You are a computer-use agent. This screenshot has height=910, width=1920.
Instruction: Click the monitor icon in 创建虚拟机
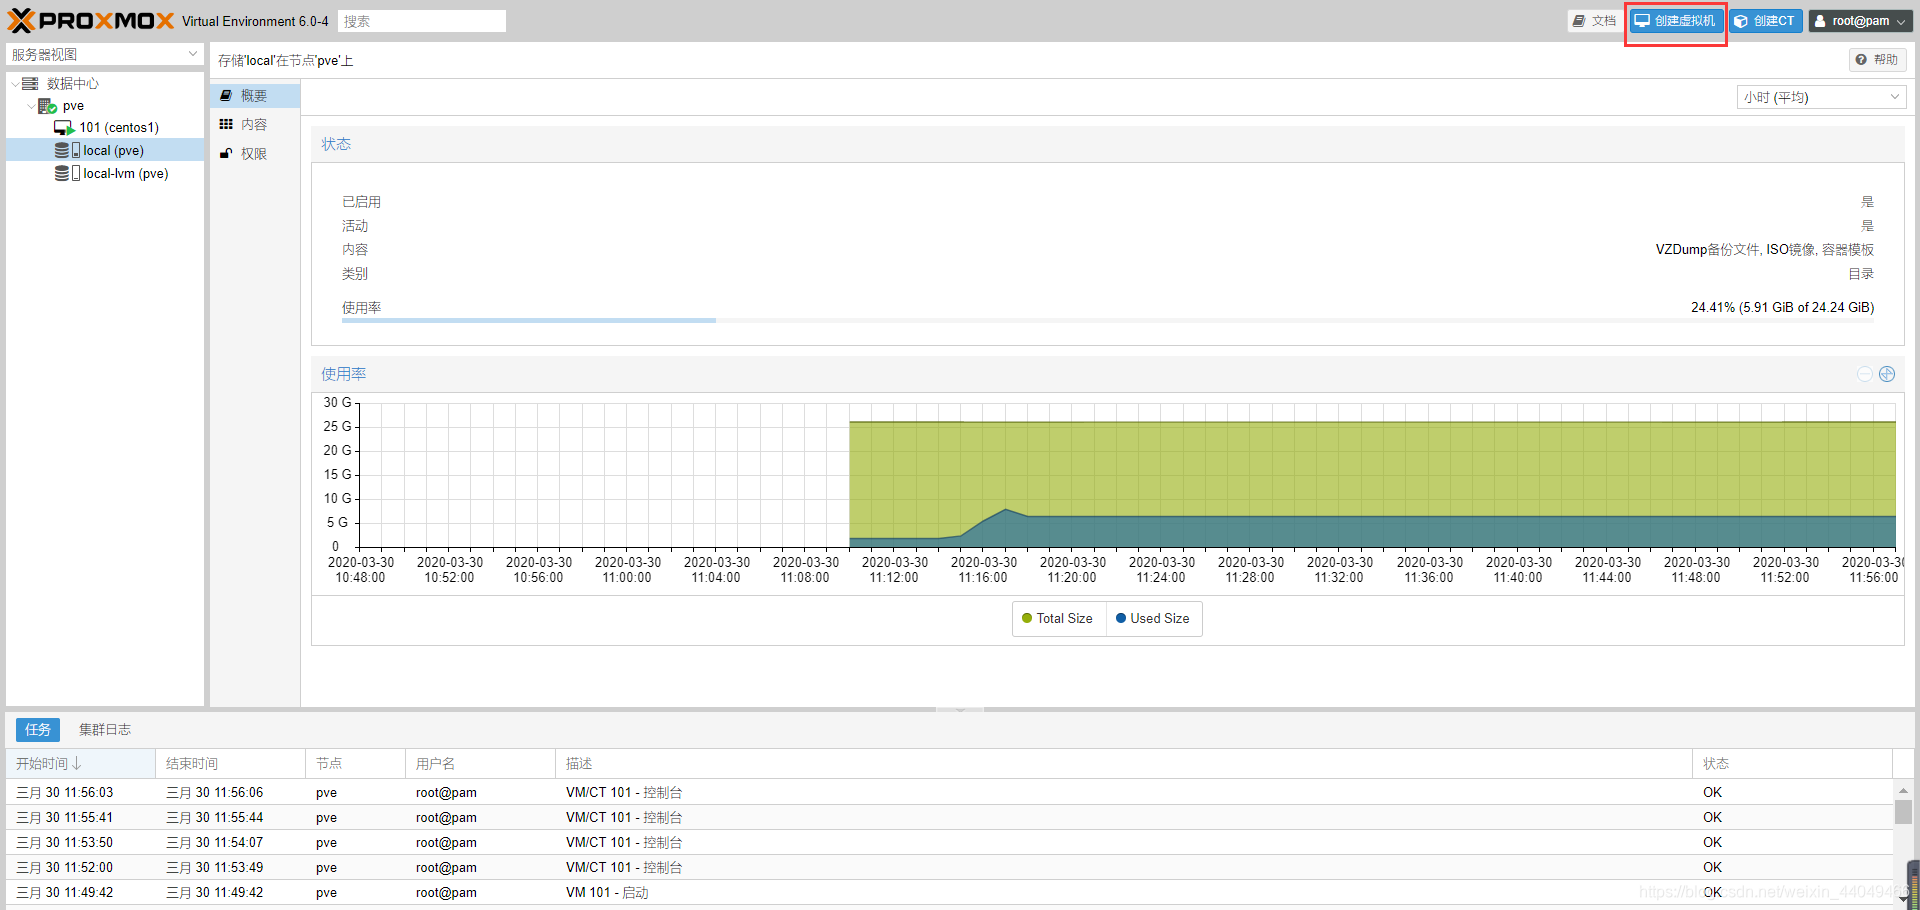point(1642,21)
